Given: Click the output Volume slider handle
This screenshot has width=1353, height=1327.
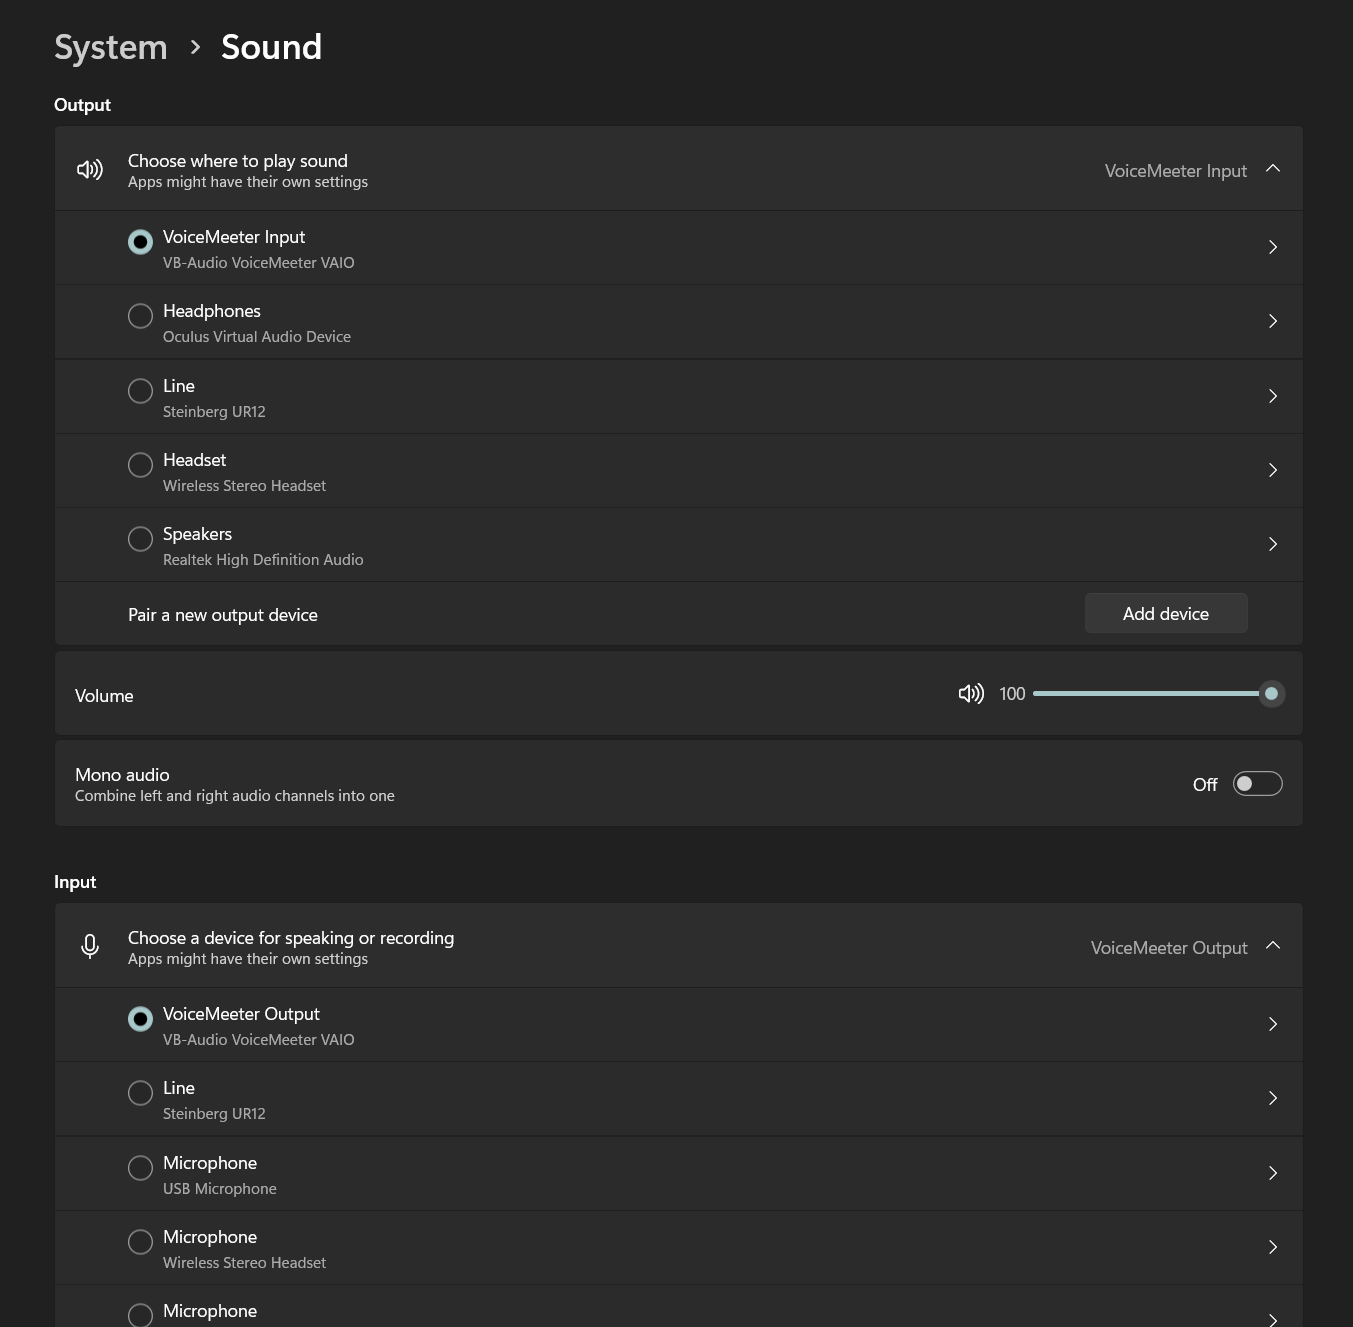Looking at the screenshot, I should coord(1271,693).
